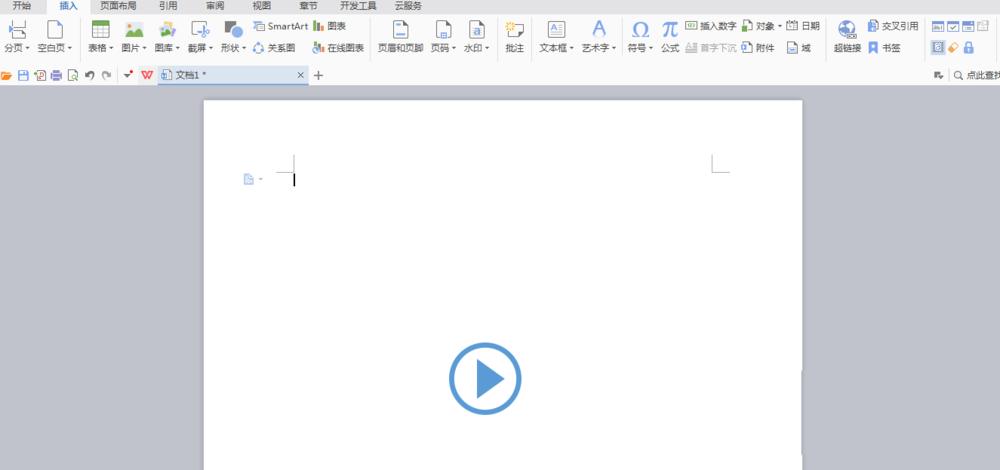The image size is (1000, 470).
Task: Click the 分页 page break icon
Action: tap(17, 29)
